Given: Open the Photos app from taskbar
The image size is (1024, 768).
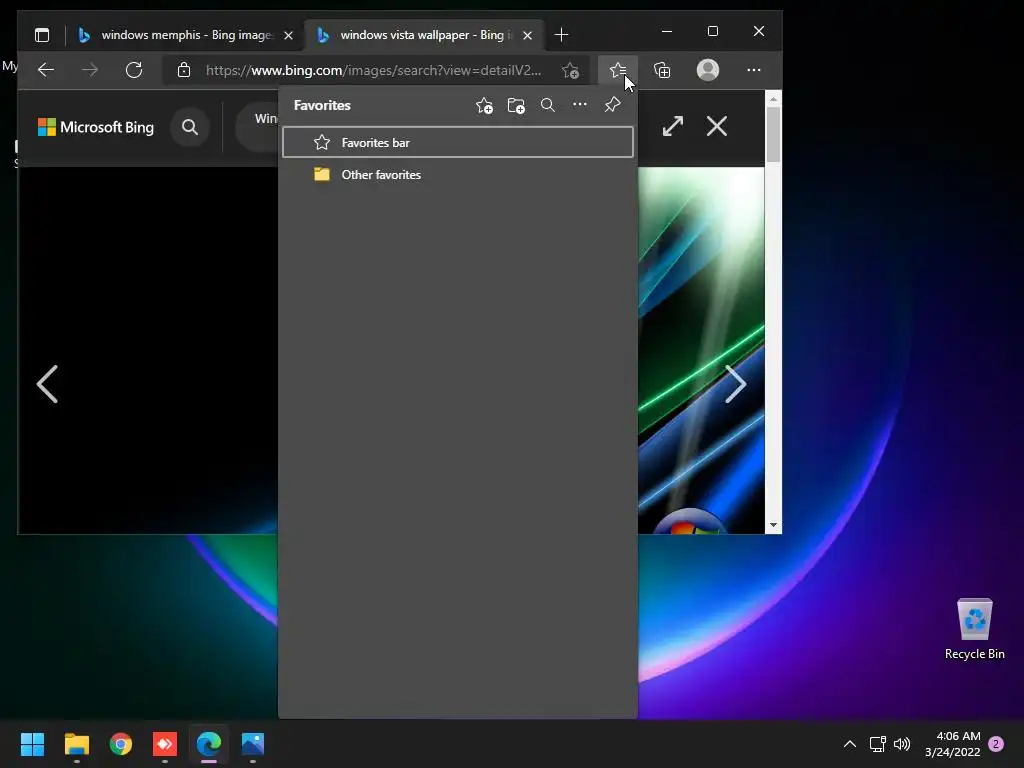Looking at the screenshot, I should pyautogui.click(x=253, y=744).
